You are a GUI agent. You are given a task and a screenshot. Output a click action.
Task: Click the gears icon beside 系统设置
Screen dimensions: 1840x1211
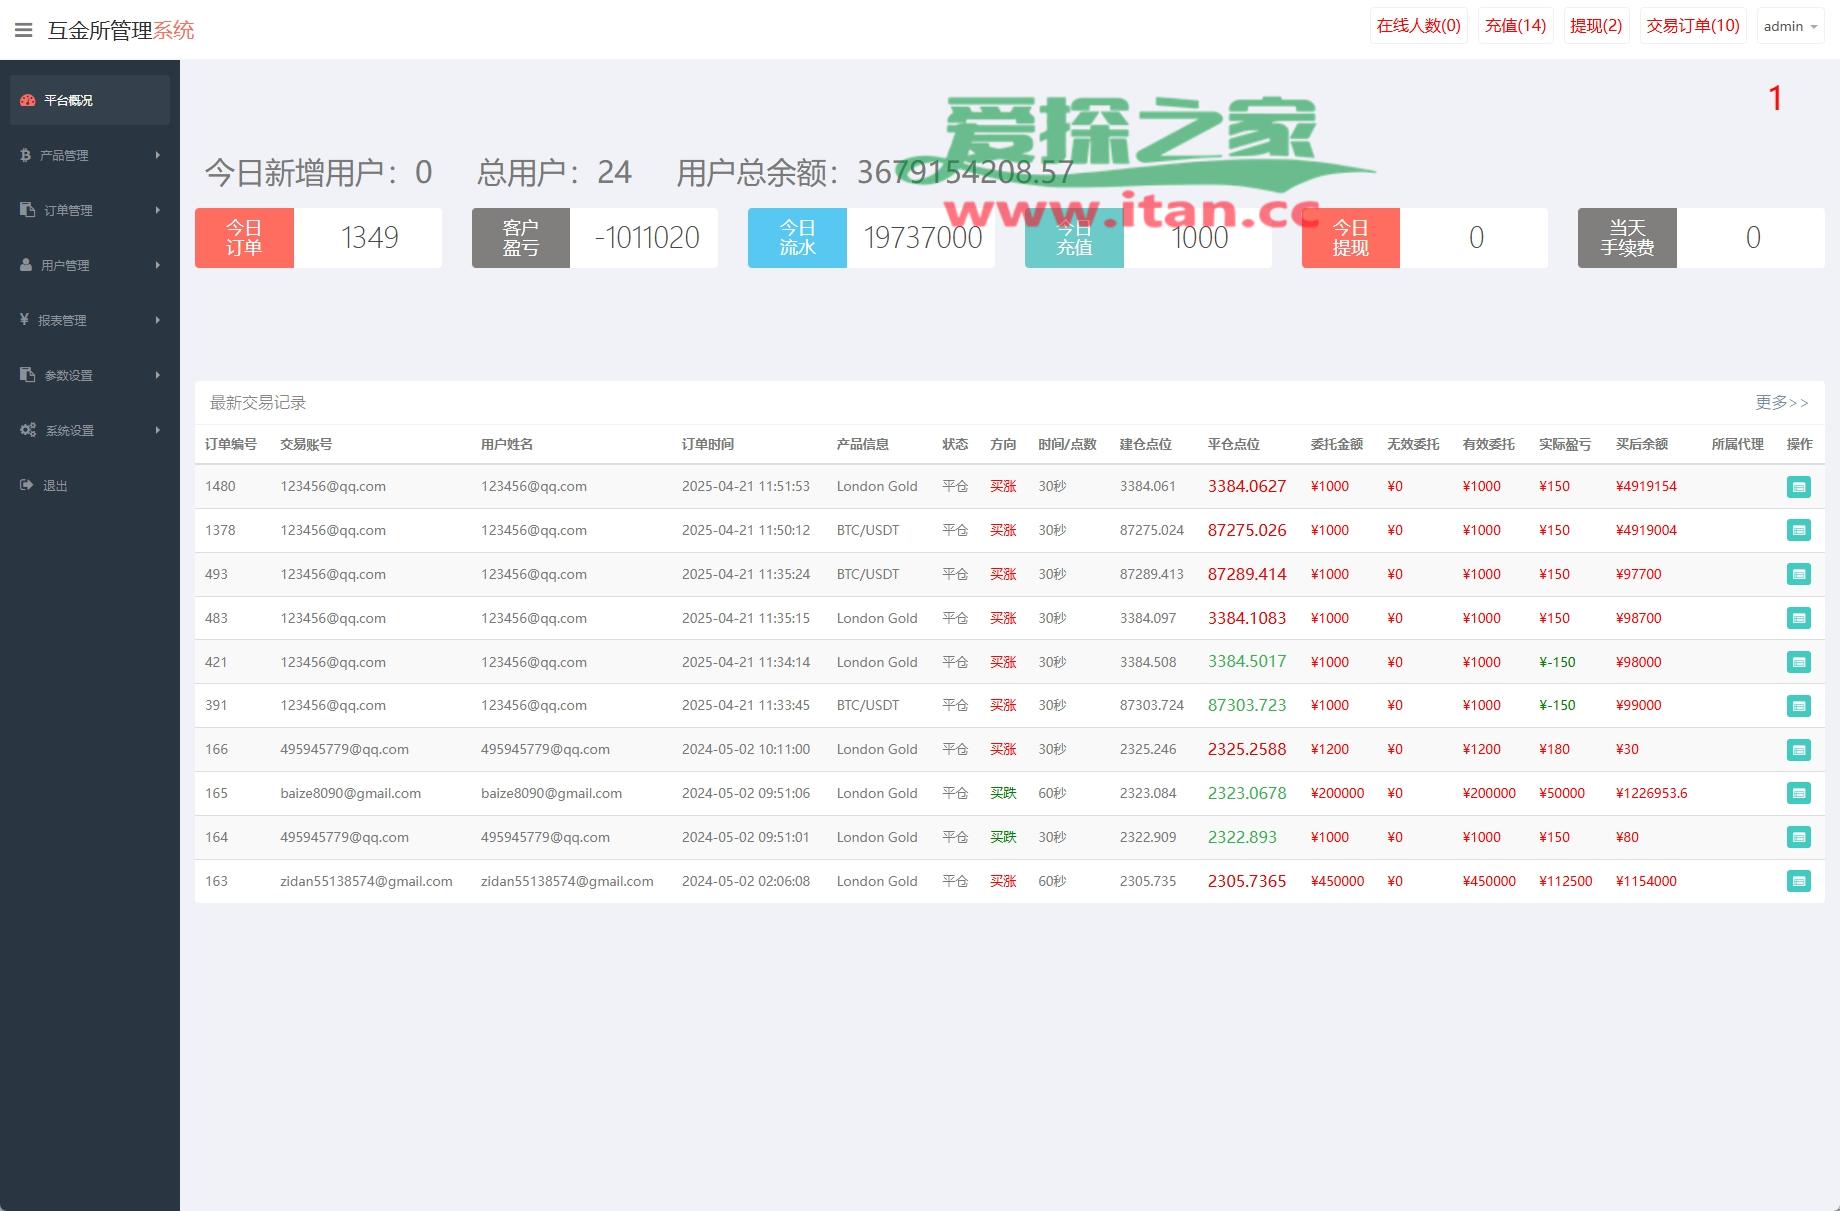tap(28, 430)
